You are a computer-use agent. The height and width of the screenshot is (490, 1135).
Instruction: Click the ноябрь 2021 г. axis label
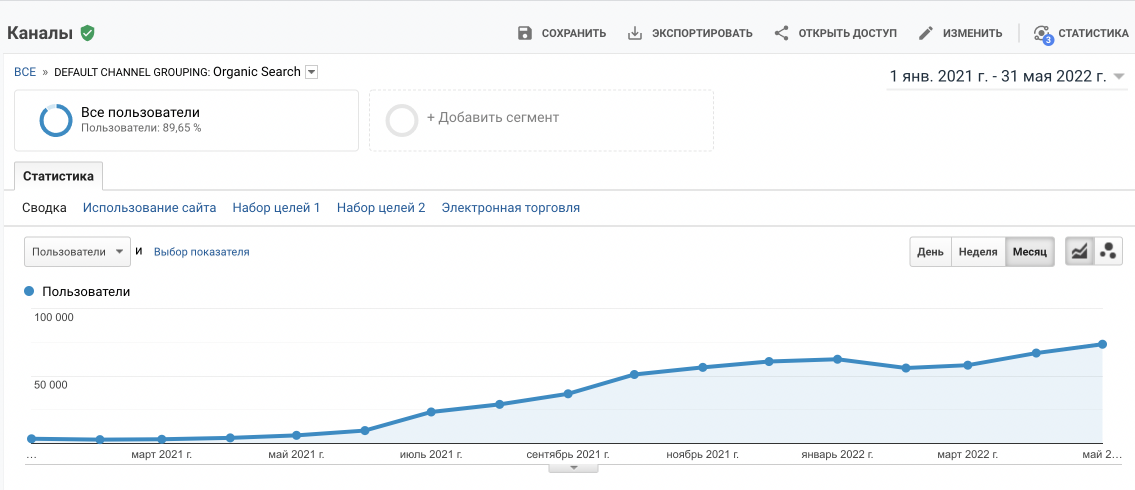point(702,455)
